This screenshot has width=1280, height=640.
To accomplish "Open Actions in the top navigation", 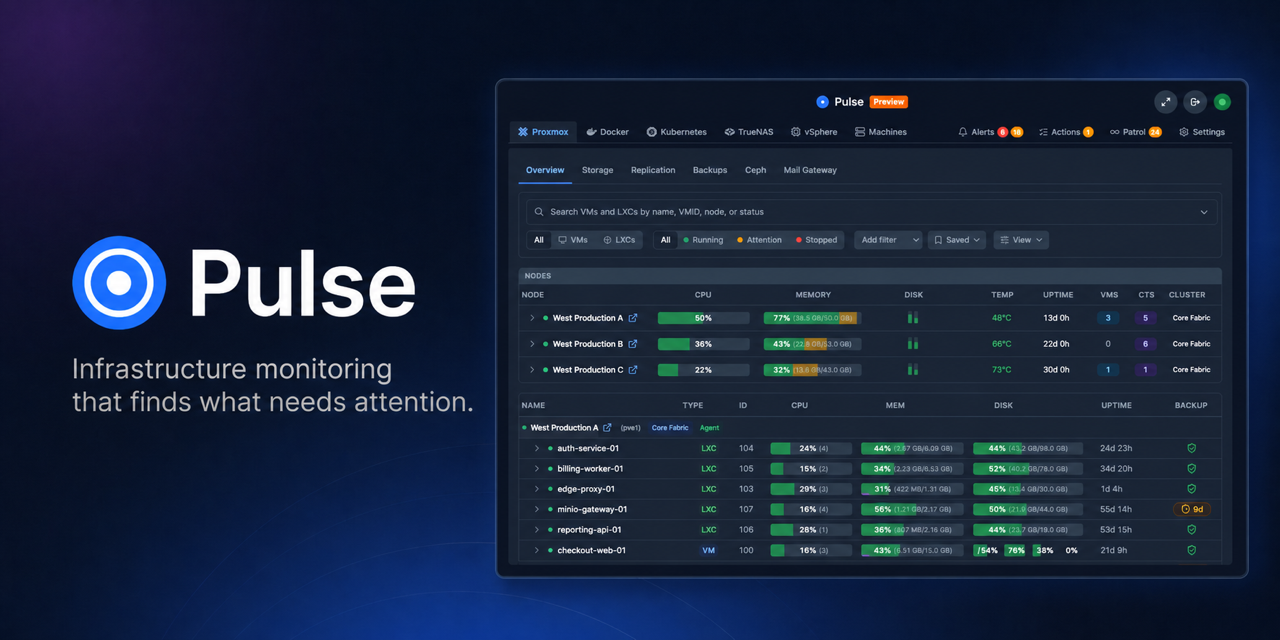I will [1066, 132].
